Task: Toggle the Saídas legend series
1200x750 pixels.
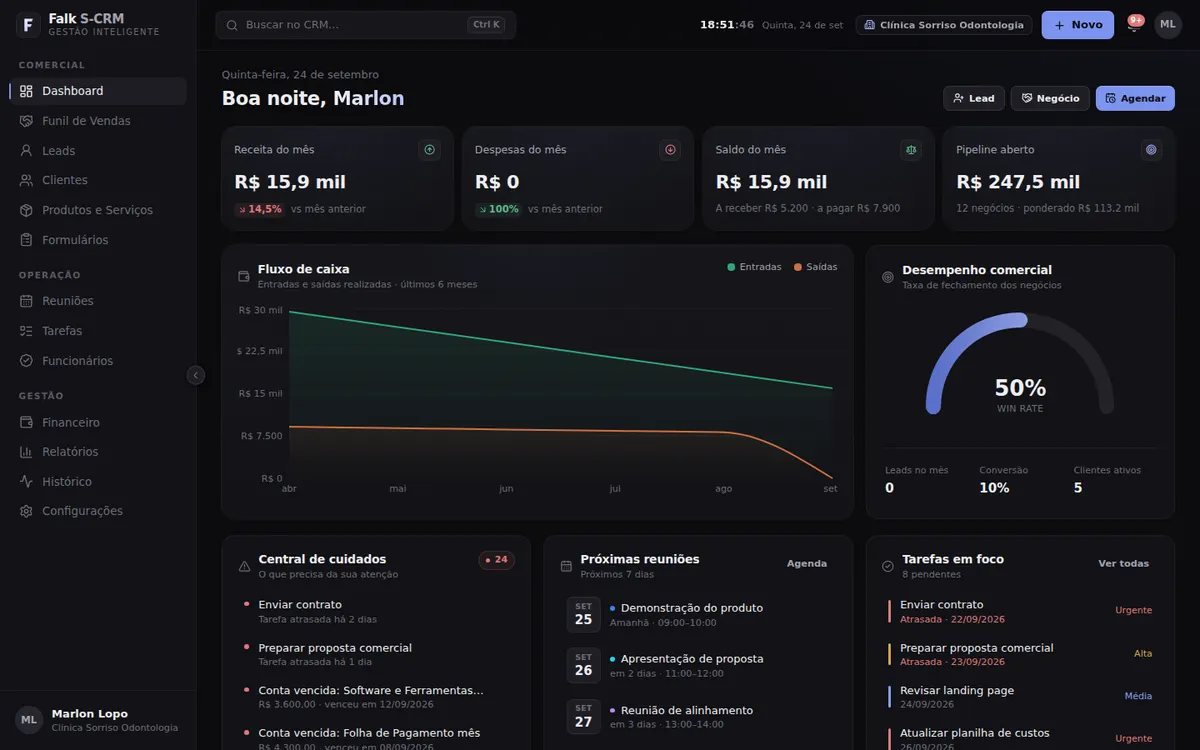Action: [815, 267]
